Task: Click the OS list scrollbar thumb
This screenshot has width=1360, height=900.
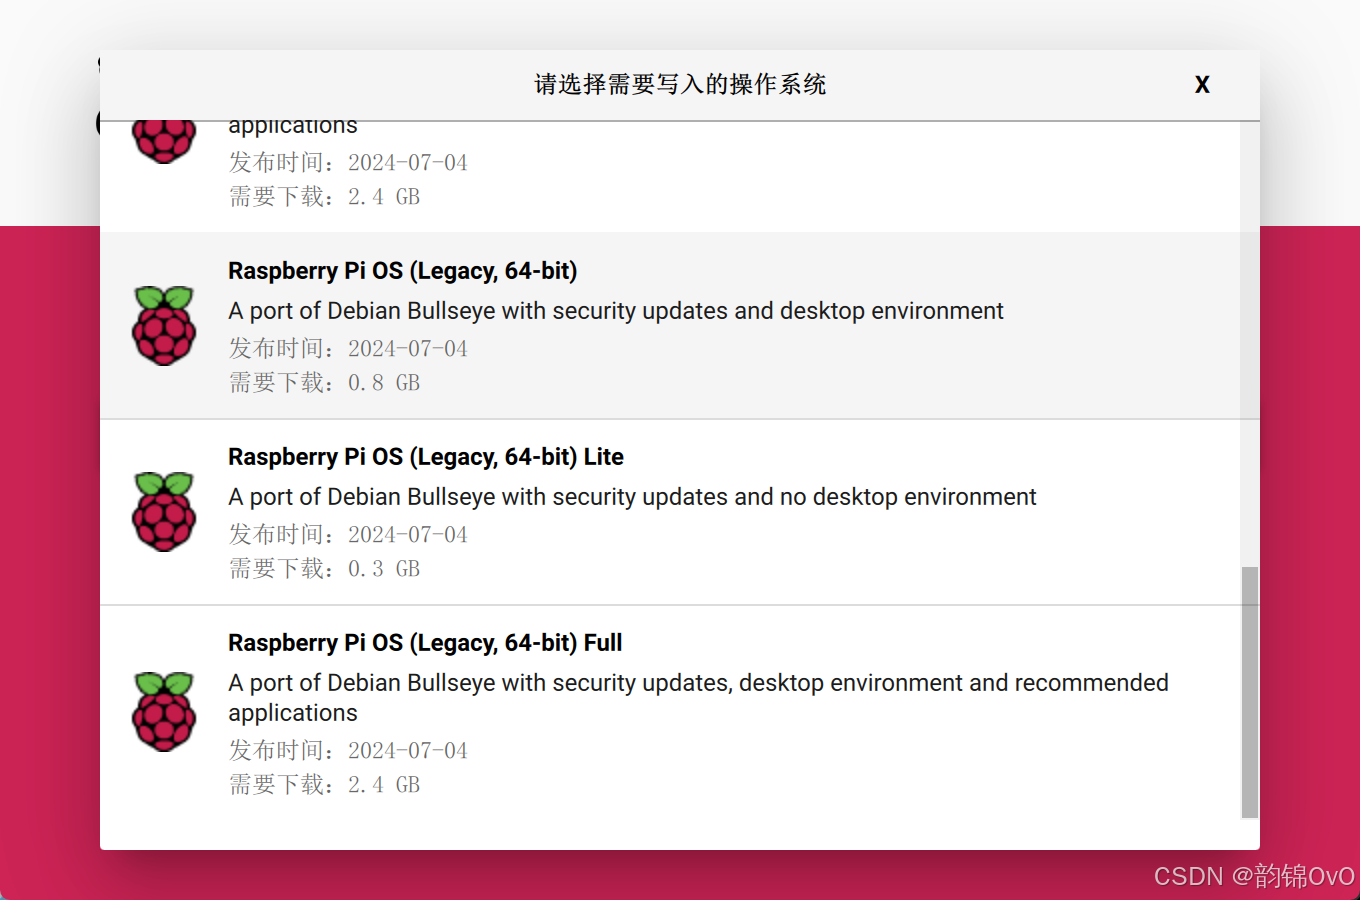Action: [x=1250, y=692]
